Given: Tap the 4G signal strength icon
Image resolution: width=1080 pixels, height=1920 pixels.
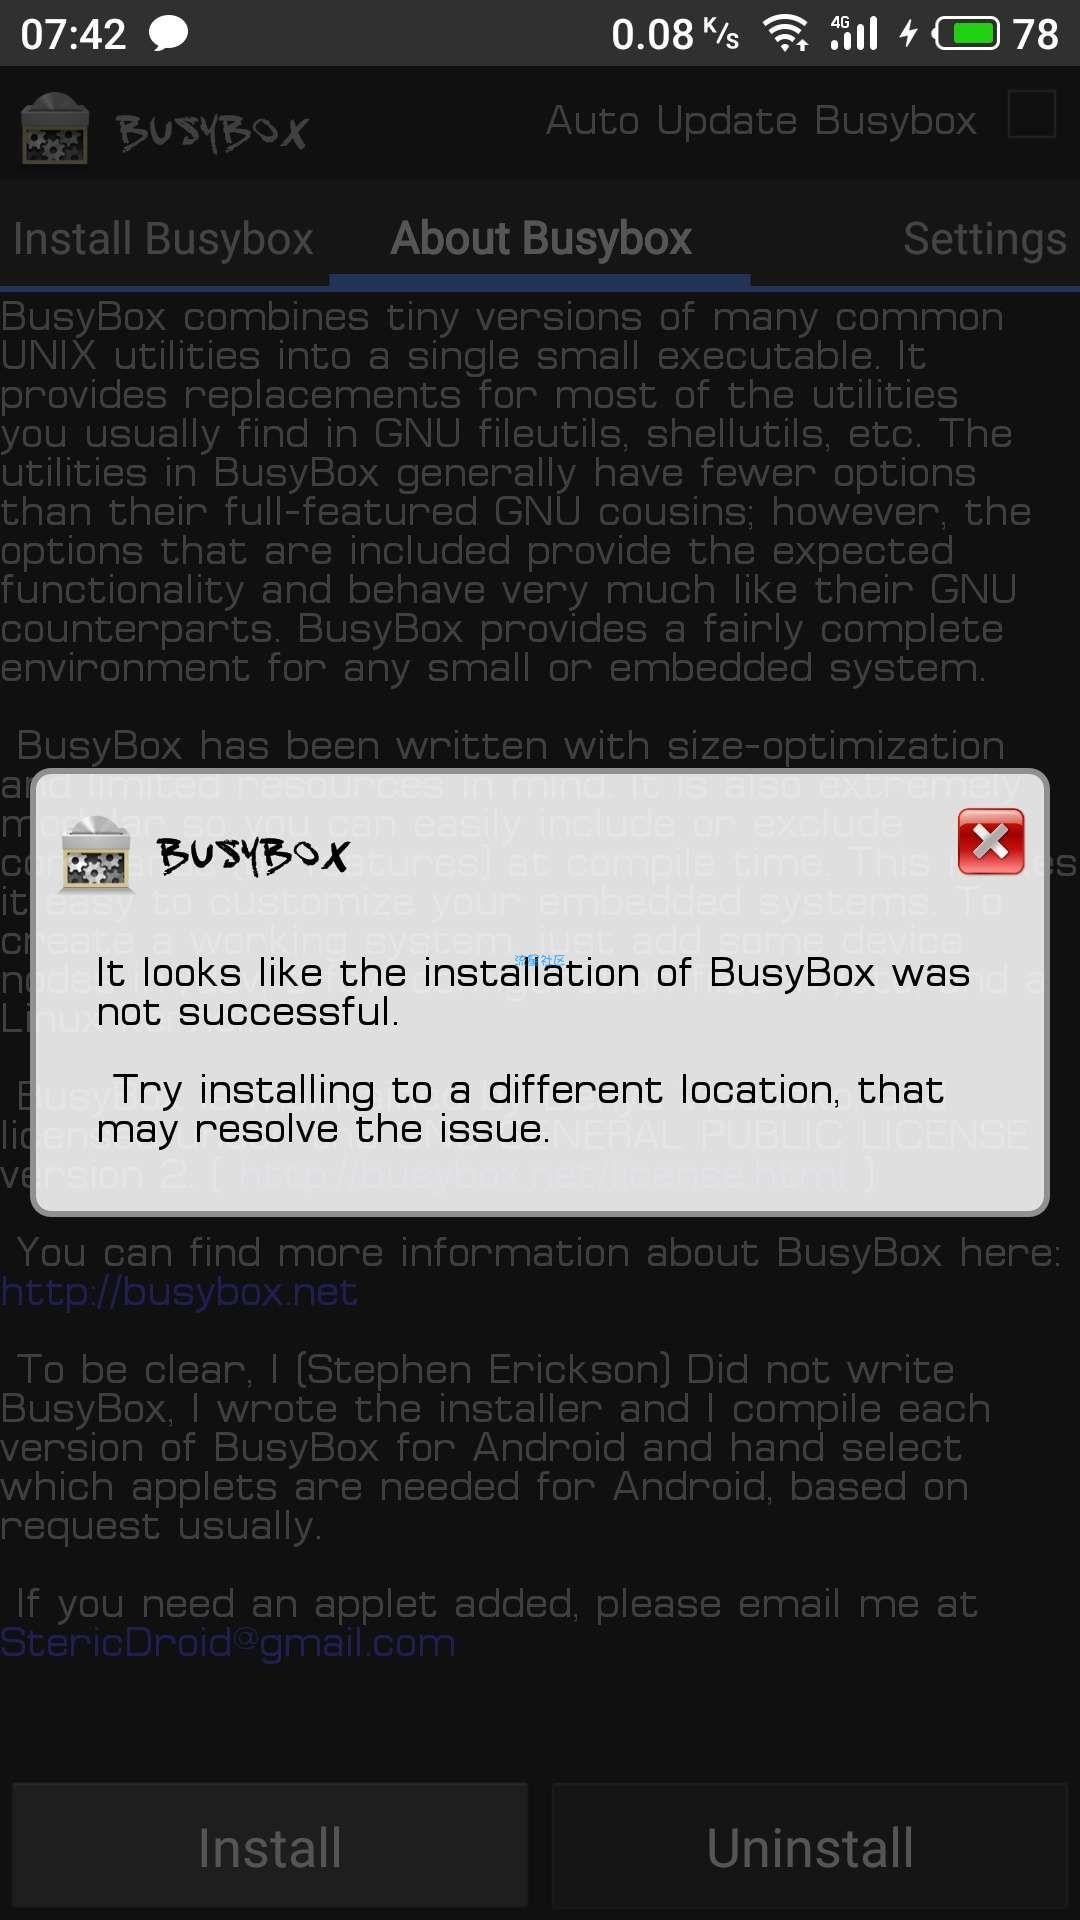Looking at the screenshot, I should click(854, 33).
